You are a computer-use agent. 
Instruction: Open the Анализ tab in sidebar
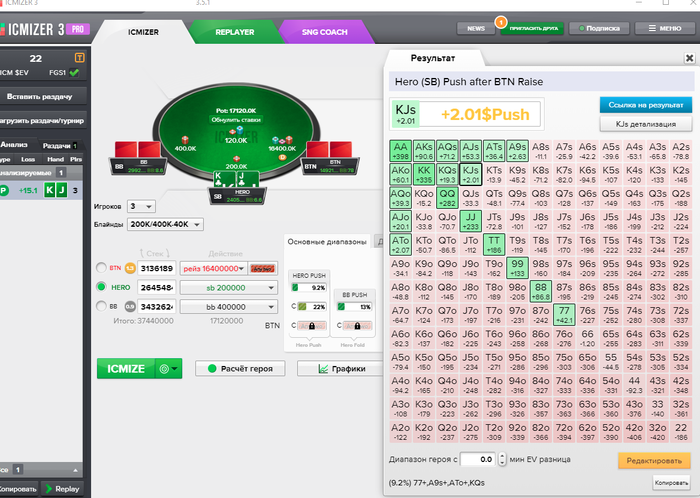click(x=14, y=145)
